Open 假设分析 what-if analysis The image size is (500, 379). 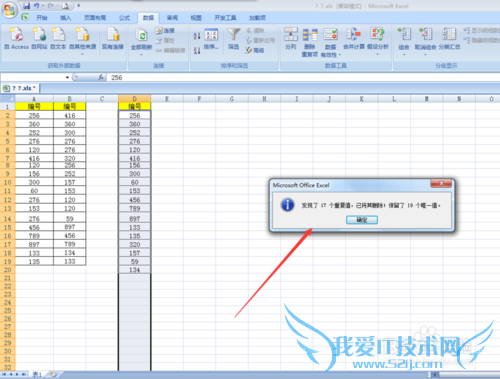(377, 39)
